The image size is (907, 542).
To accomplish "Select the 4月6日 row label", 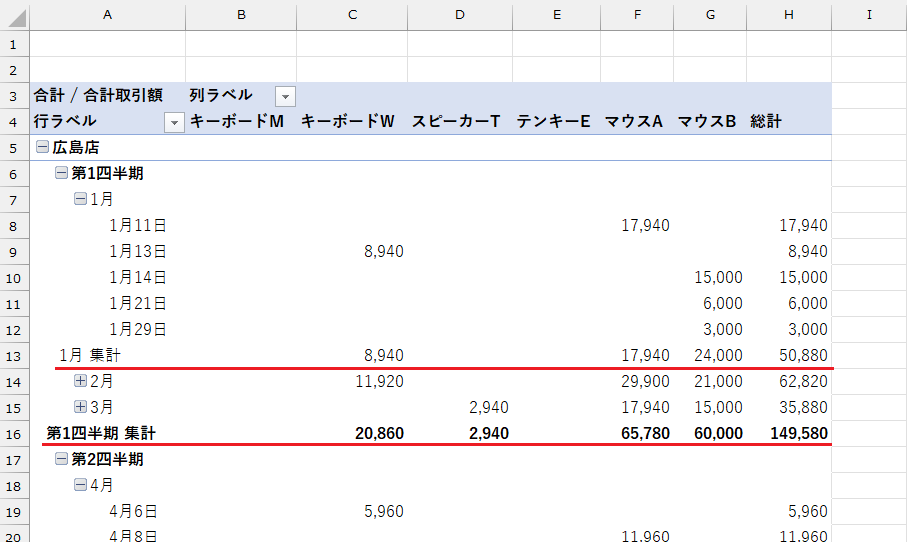I will tap(133, 511).
